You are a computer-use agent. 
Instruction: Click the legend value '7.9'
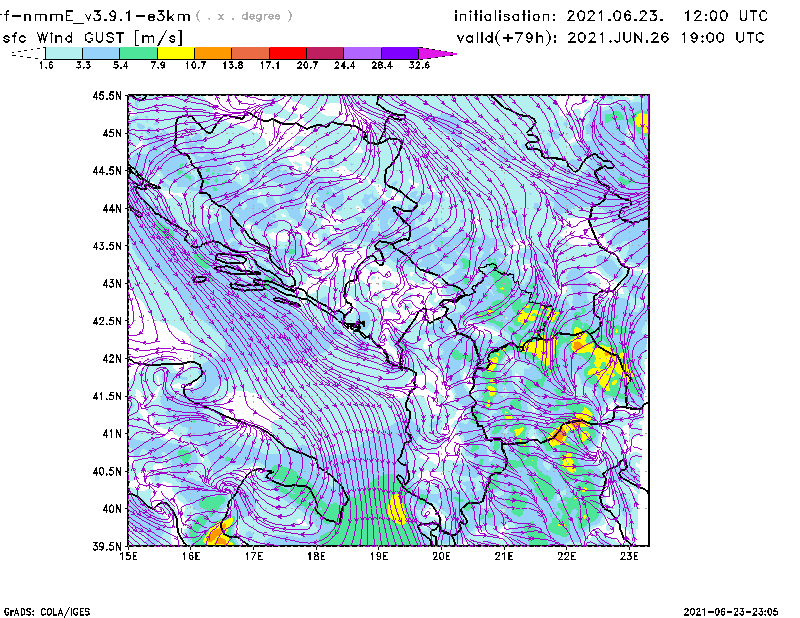[x=158, y=65]
